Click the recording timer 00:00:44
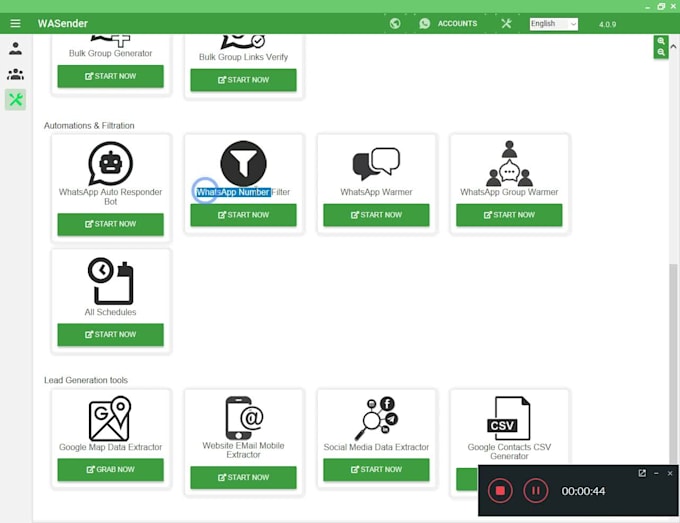 583,491
